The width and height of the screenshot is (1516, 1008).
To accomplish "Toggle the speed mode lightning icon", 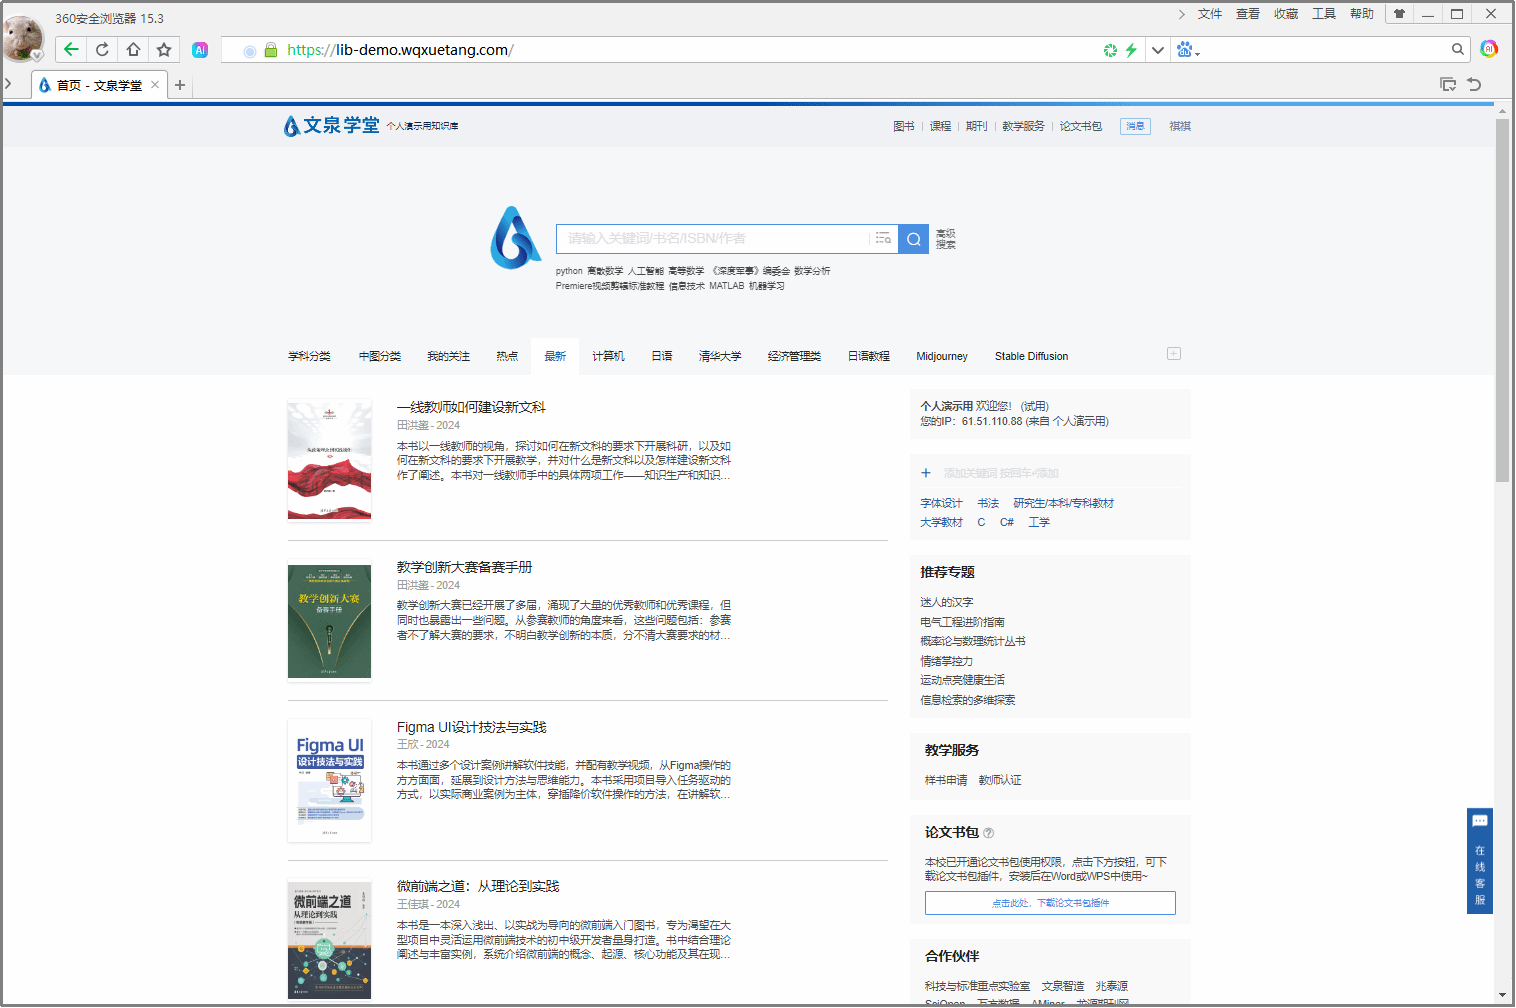I will click(1131, 50).
